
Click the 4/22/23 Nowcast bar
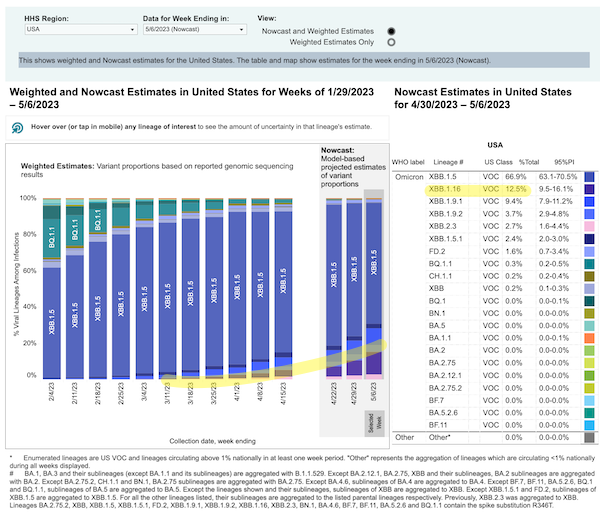334,289
